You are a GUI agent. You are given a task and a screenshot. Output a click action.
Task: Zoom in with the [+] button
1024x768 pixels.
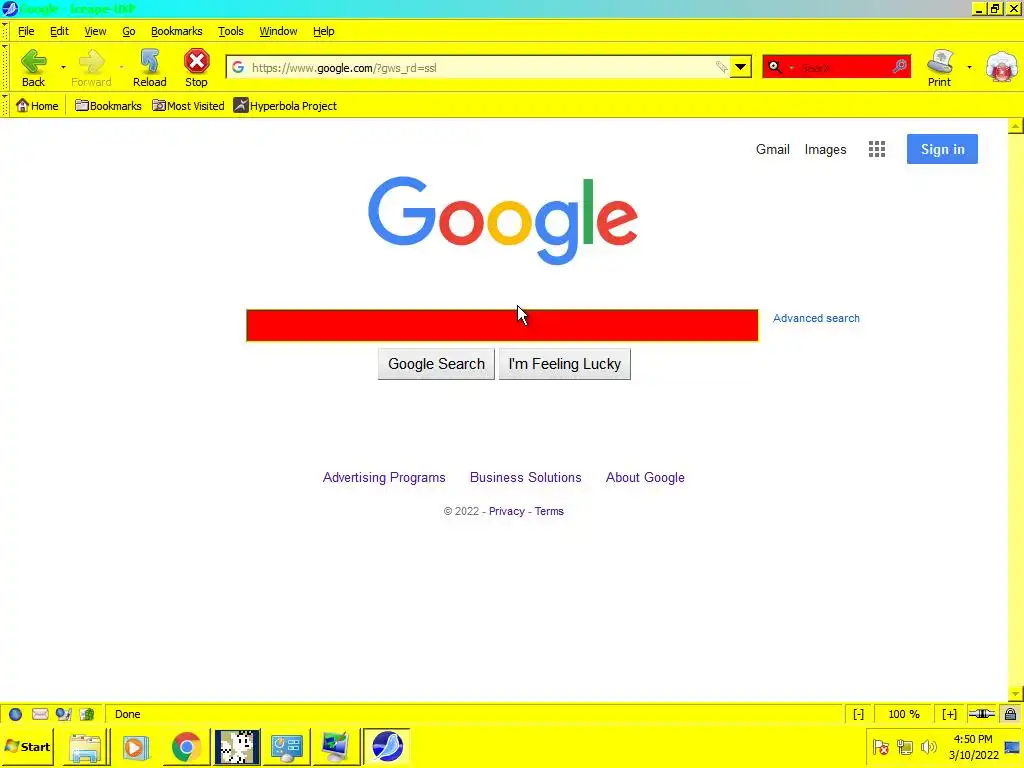(x=950, y=714)
